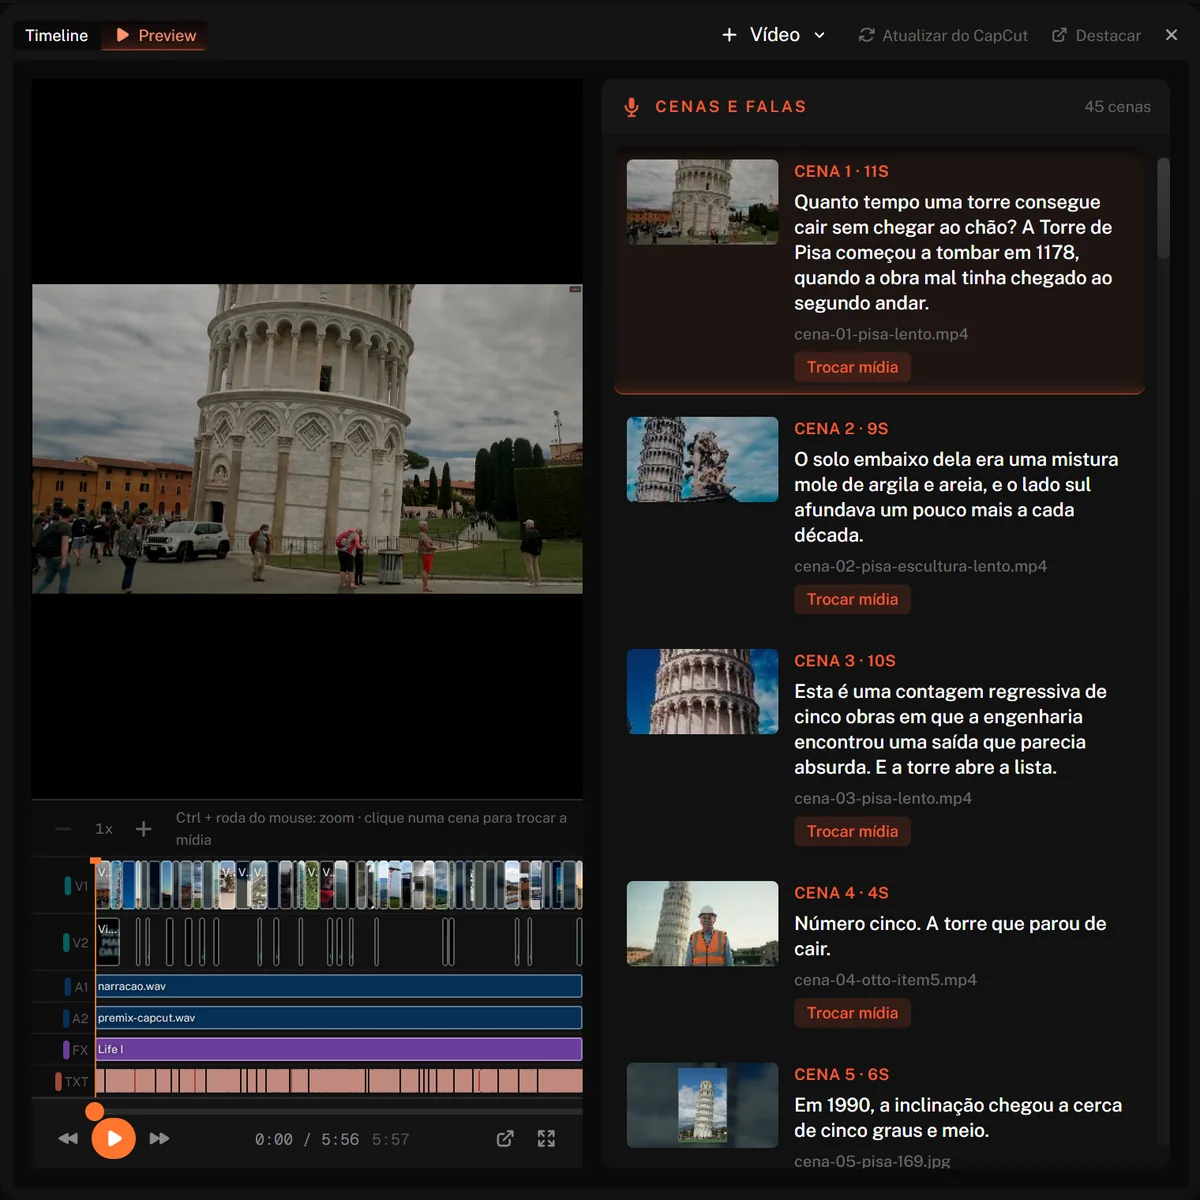Toggle fullscreen preview icon
The image size is (1200, 1200).
pyautogui.click(x=546, y=1138)
